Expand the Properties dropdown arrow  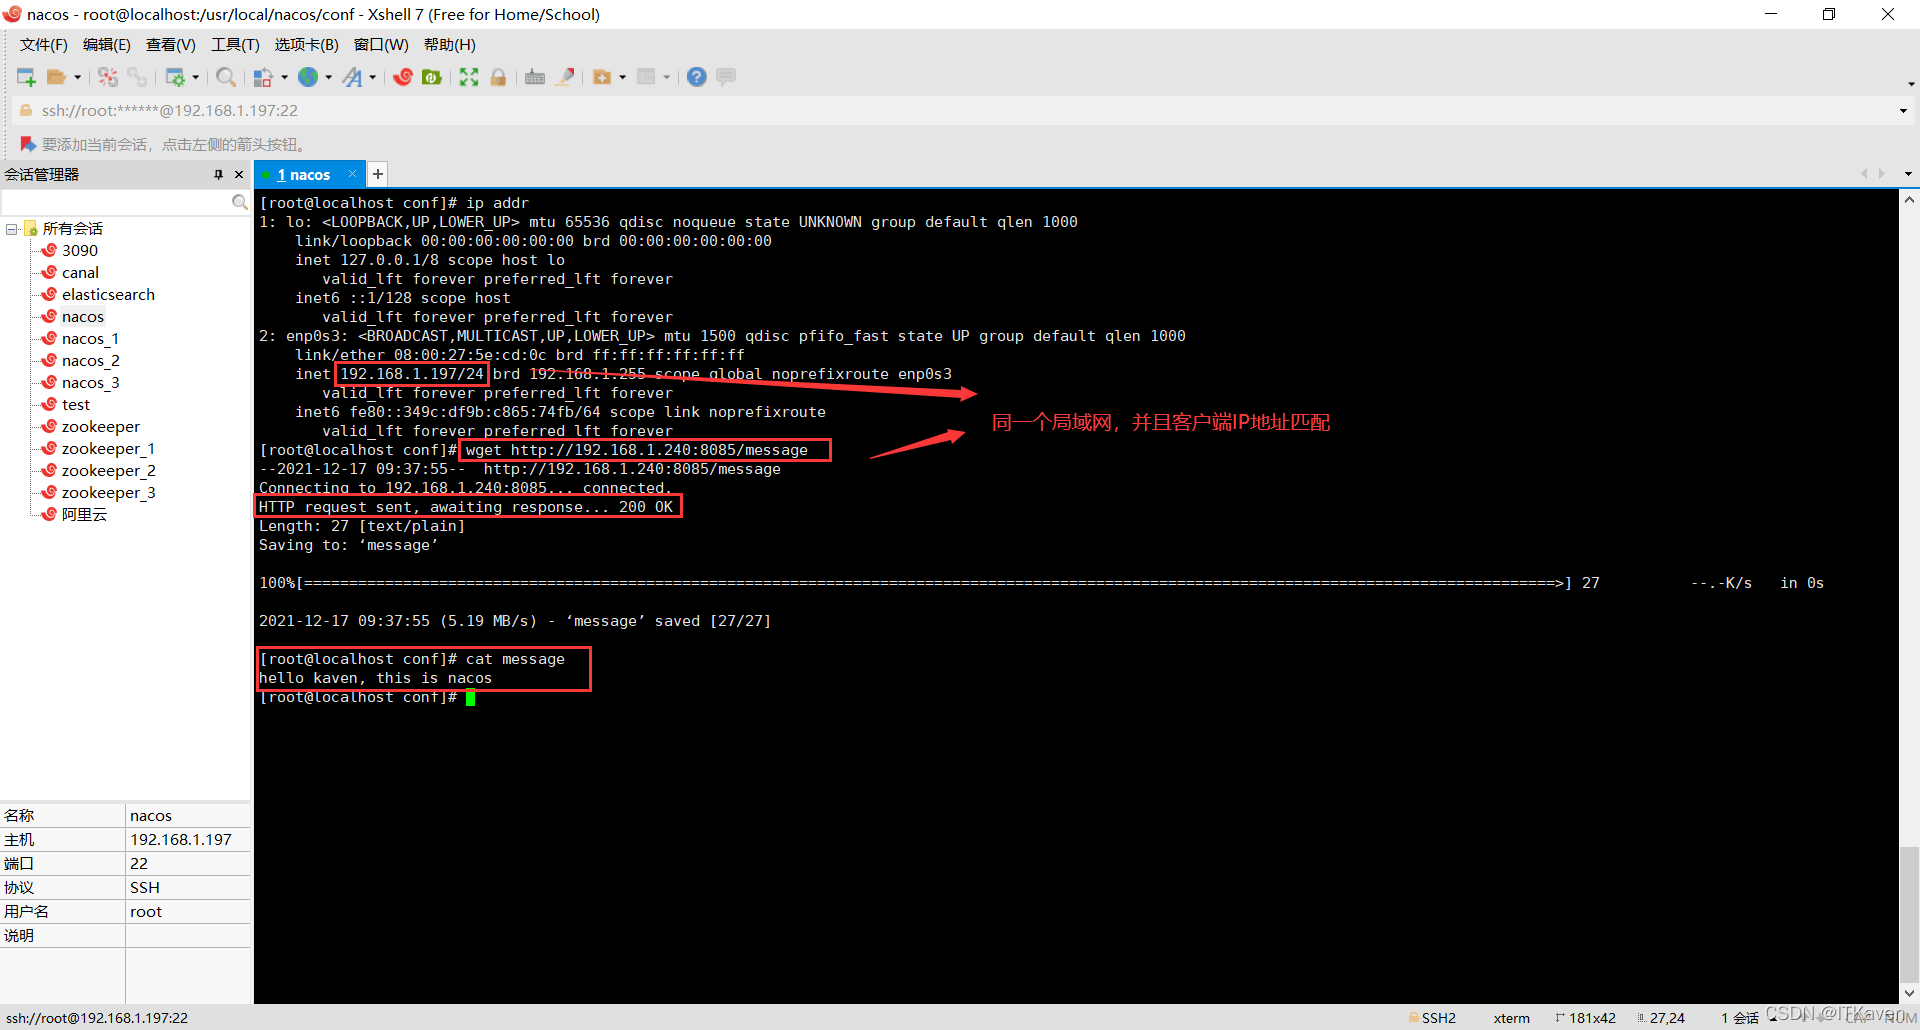click(195, 77)
